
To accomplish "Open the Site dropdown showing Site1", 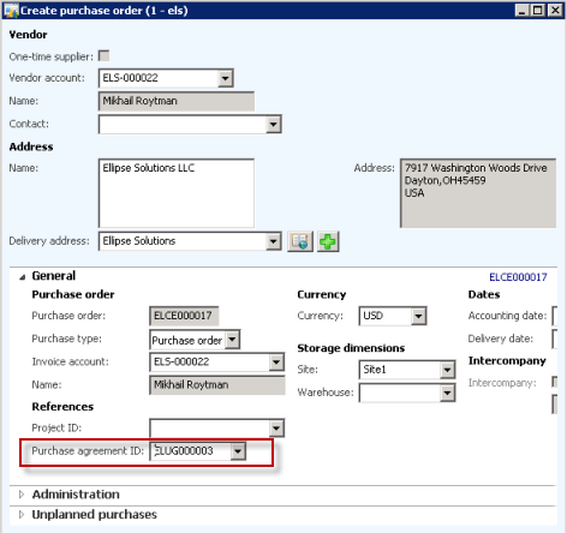I will (447, 370).
